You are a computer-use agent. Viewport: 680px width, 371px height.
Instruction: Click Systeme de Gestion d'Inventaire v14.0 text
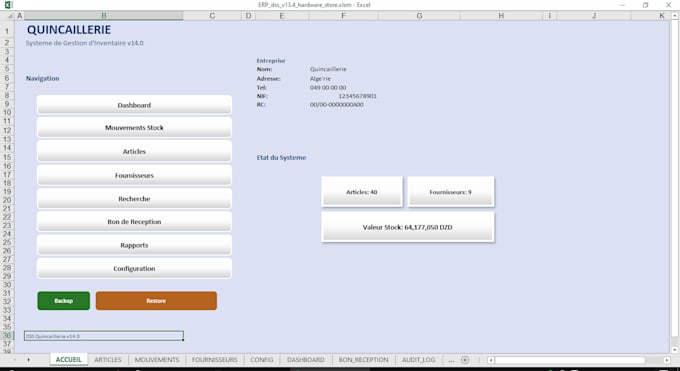point(85,43)
